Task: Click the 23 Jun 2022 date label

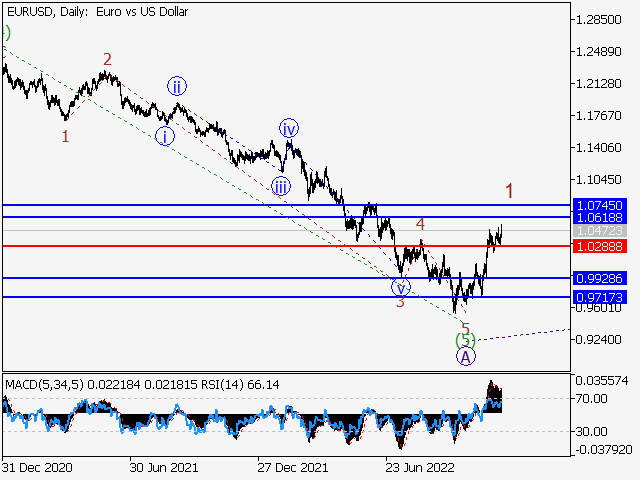Action: click(x=420, y=467)
